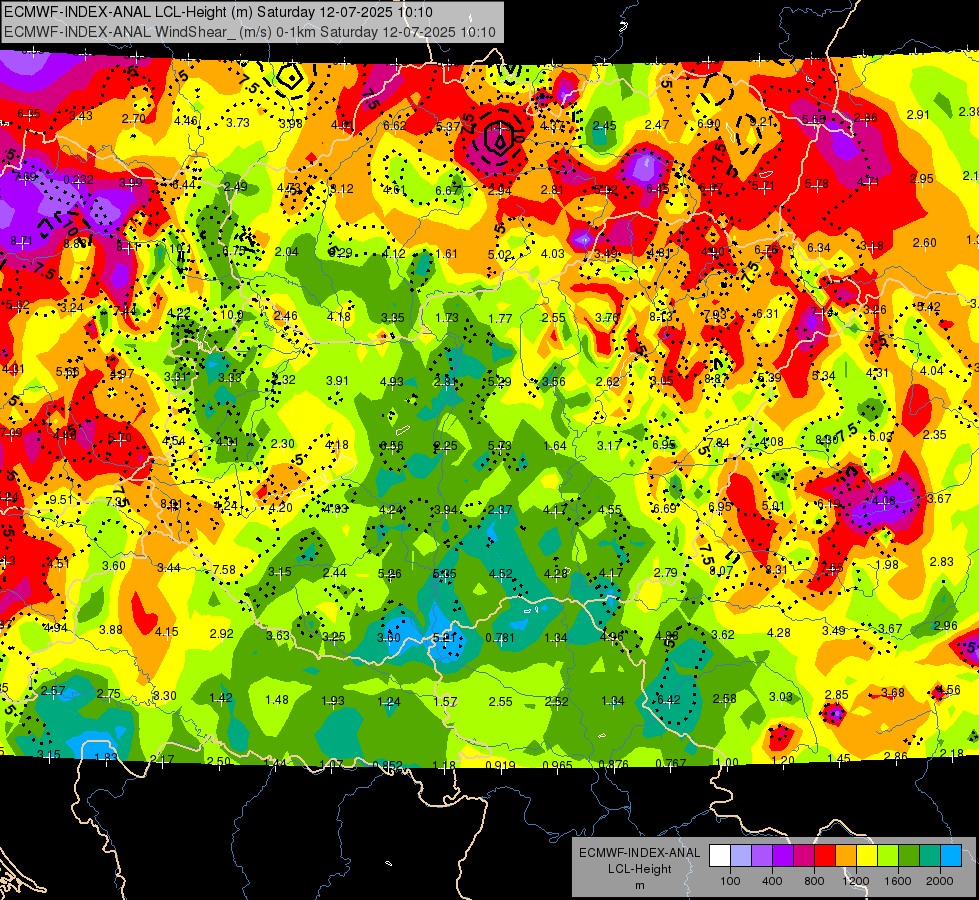Click the wind shear value '1.61'
The image size is (979, 900).
(446, 254)
